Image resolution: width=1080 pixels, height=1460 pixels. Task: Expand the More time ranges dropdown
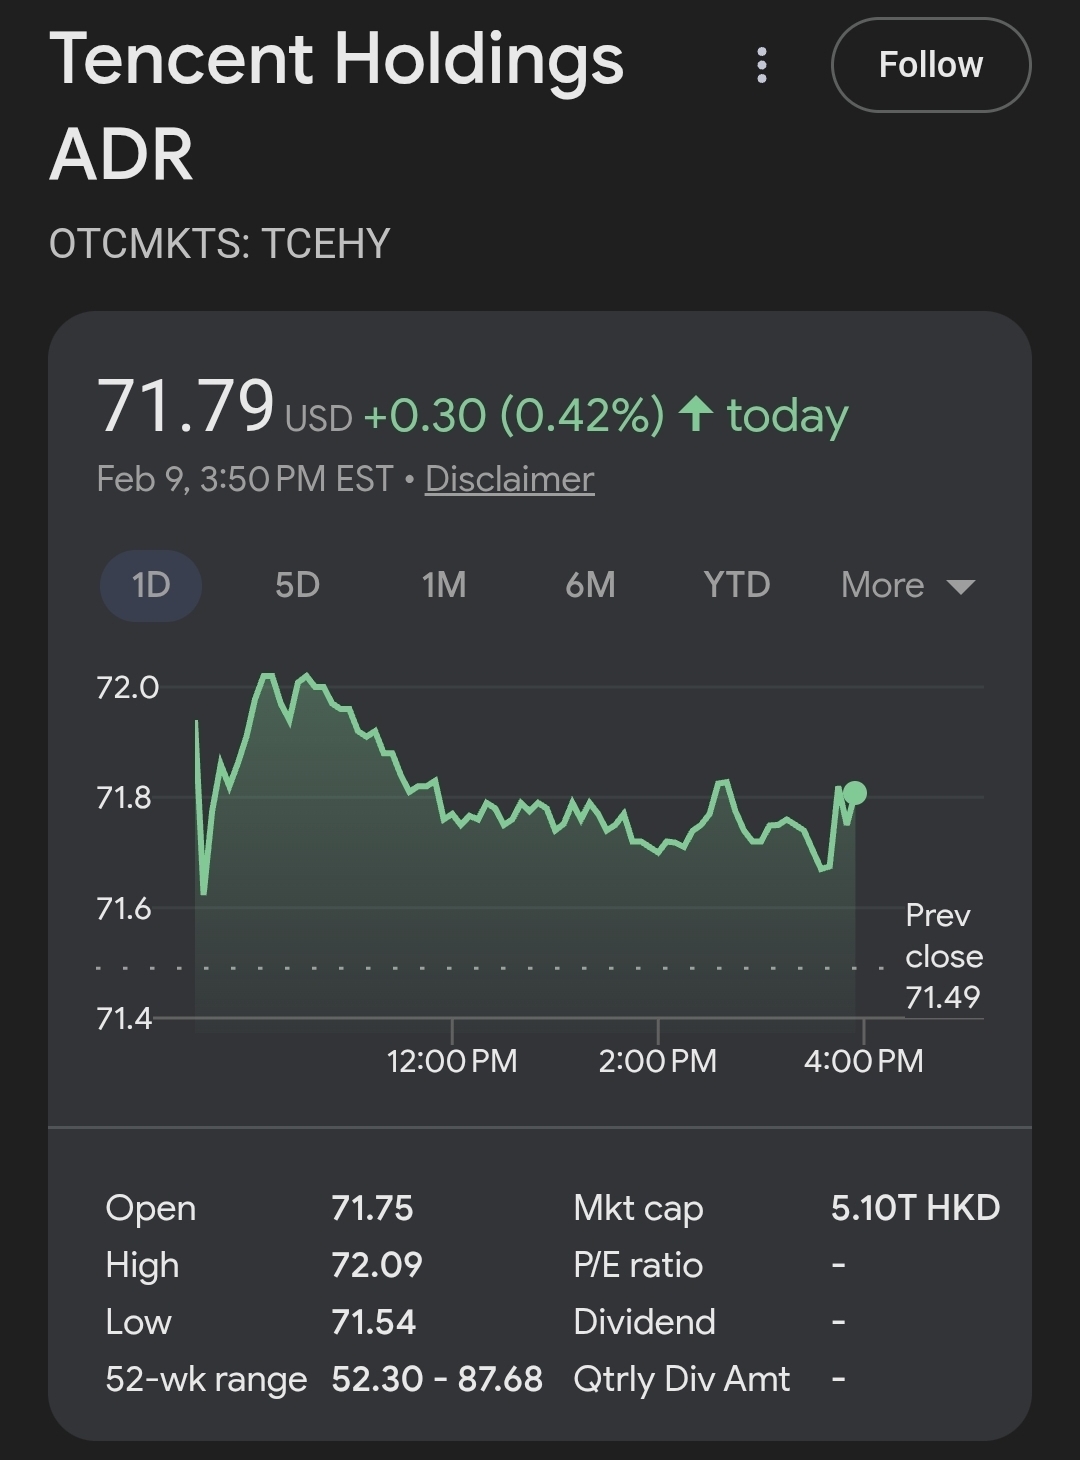pyautogui.click(x=883, y=585)
